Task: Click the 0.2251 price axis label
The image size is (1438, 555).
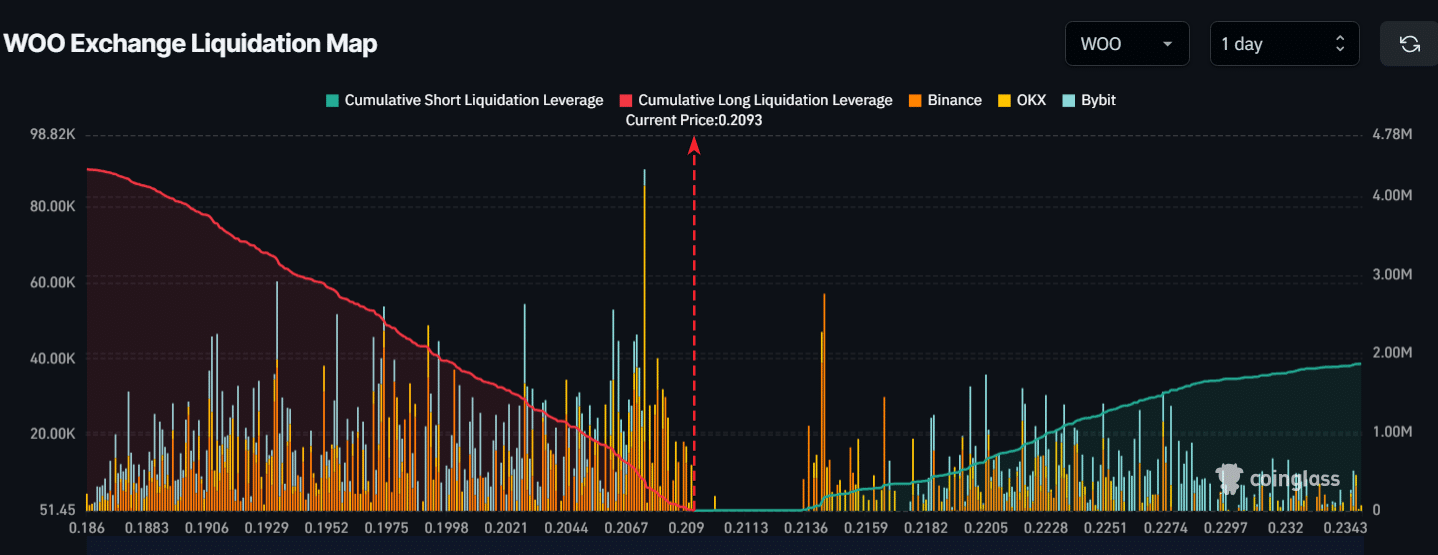Action: point(1105,527)
